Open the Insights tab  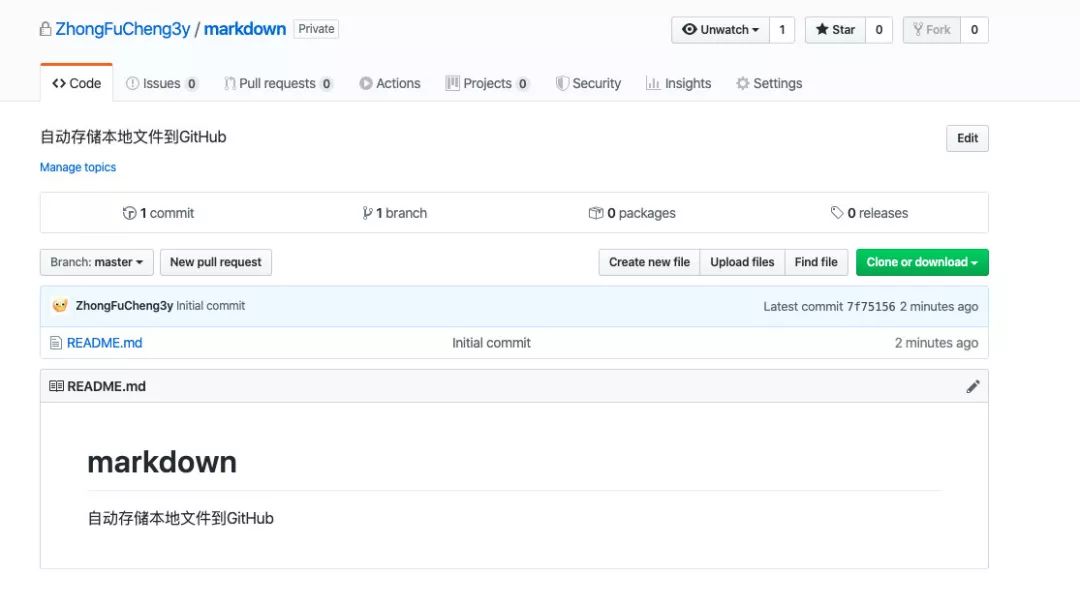pos(678,83)
